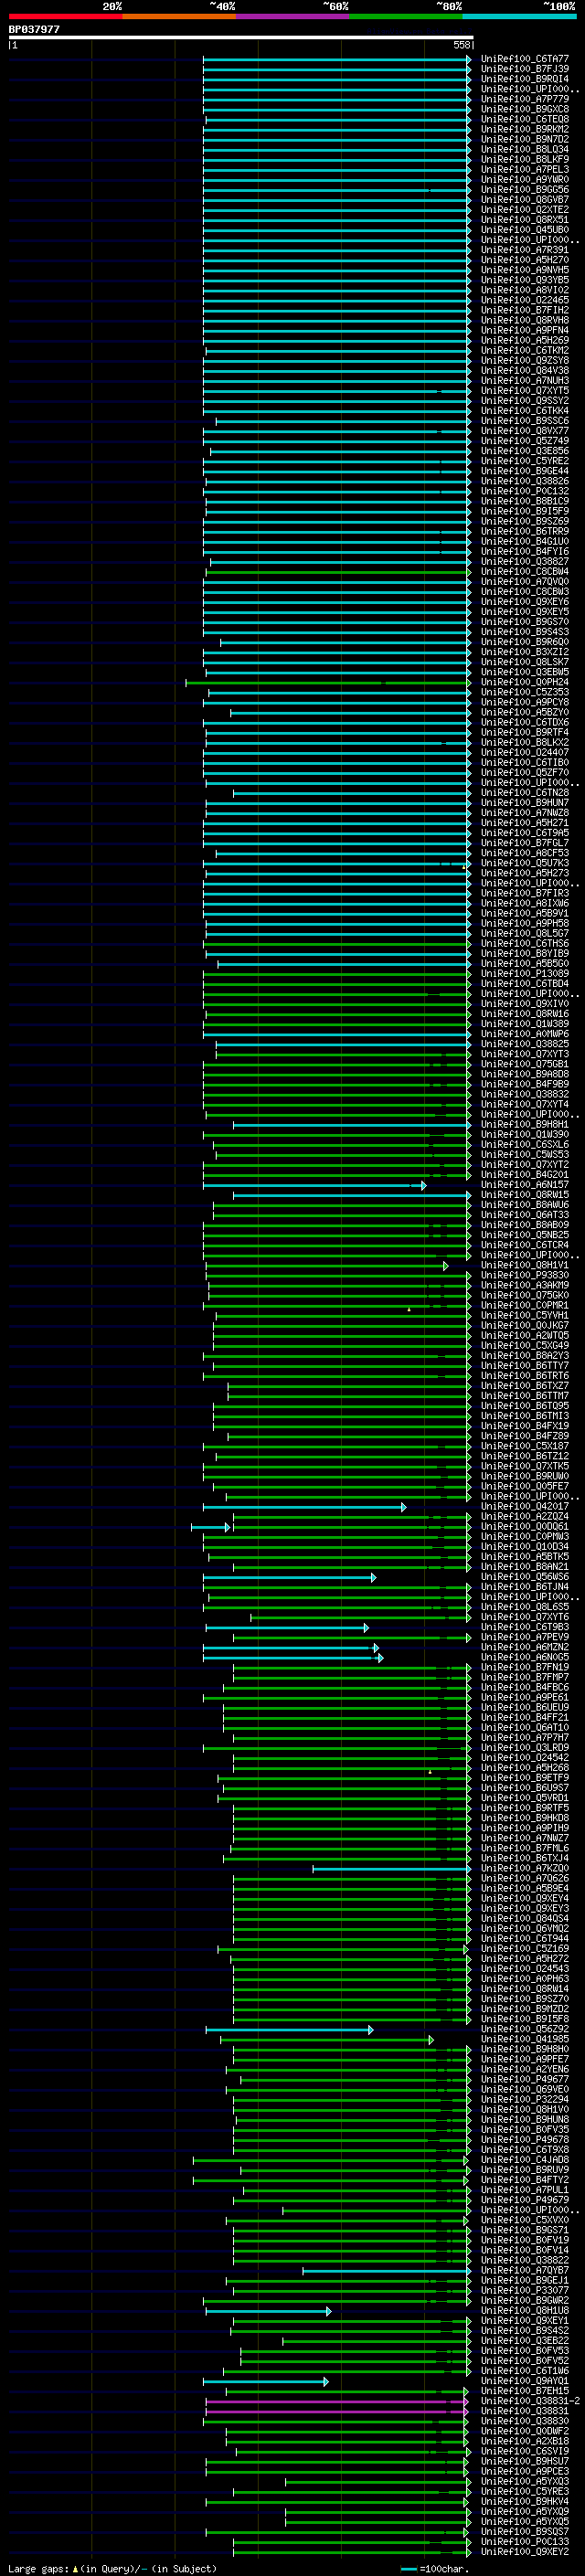Click UniRef100_Q38831-2 label
This screenshot has width=585, height=2576.
click(x=530, y=2401)
